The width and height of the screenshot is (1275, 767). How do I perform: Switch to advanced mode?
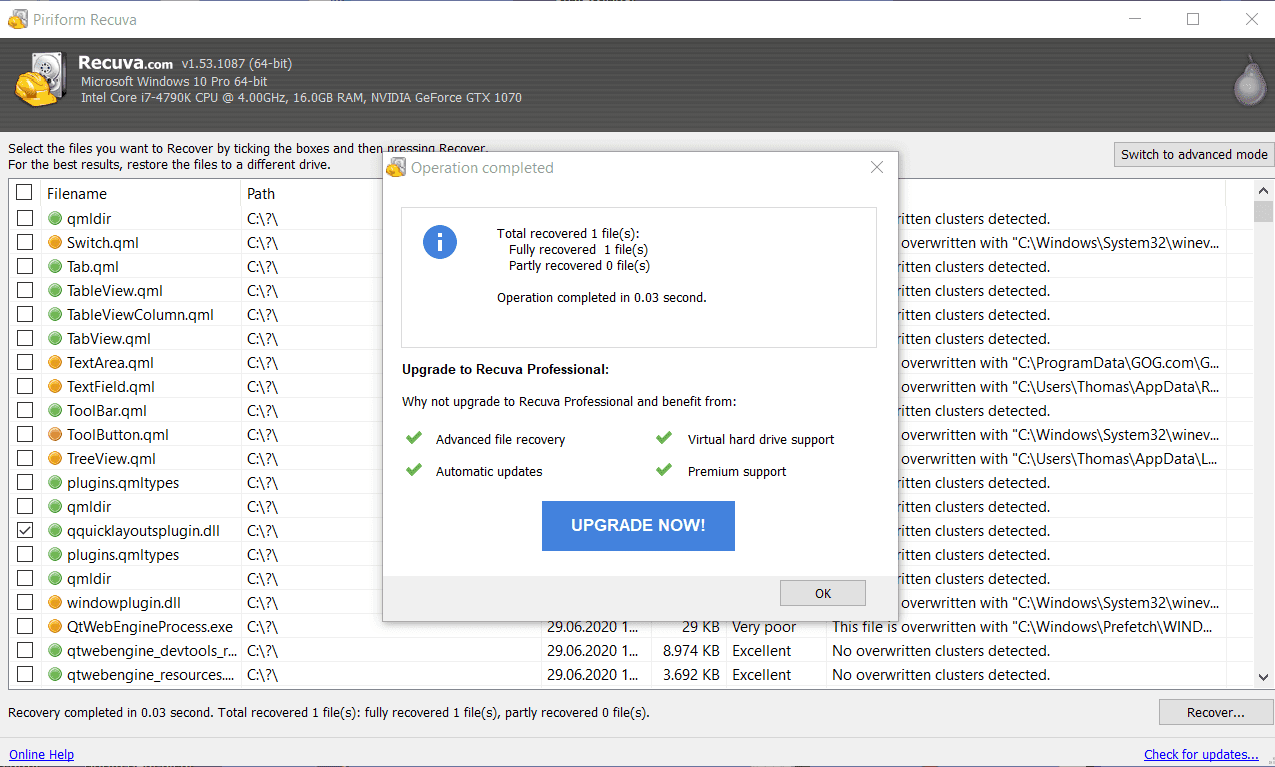pyautogui.click(x=1193, y=154)
